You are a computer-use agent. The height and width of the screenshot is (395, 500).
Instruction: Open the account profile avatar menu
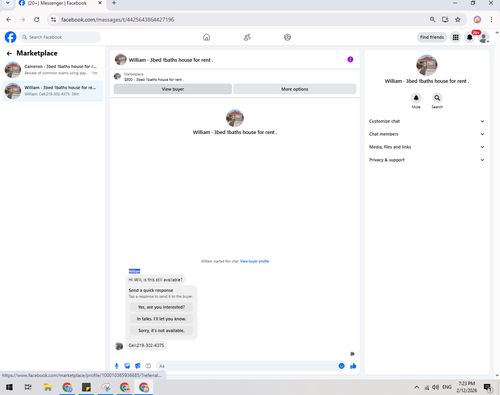(484, 37)
